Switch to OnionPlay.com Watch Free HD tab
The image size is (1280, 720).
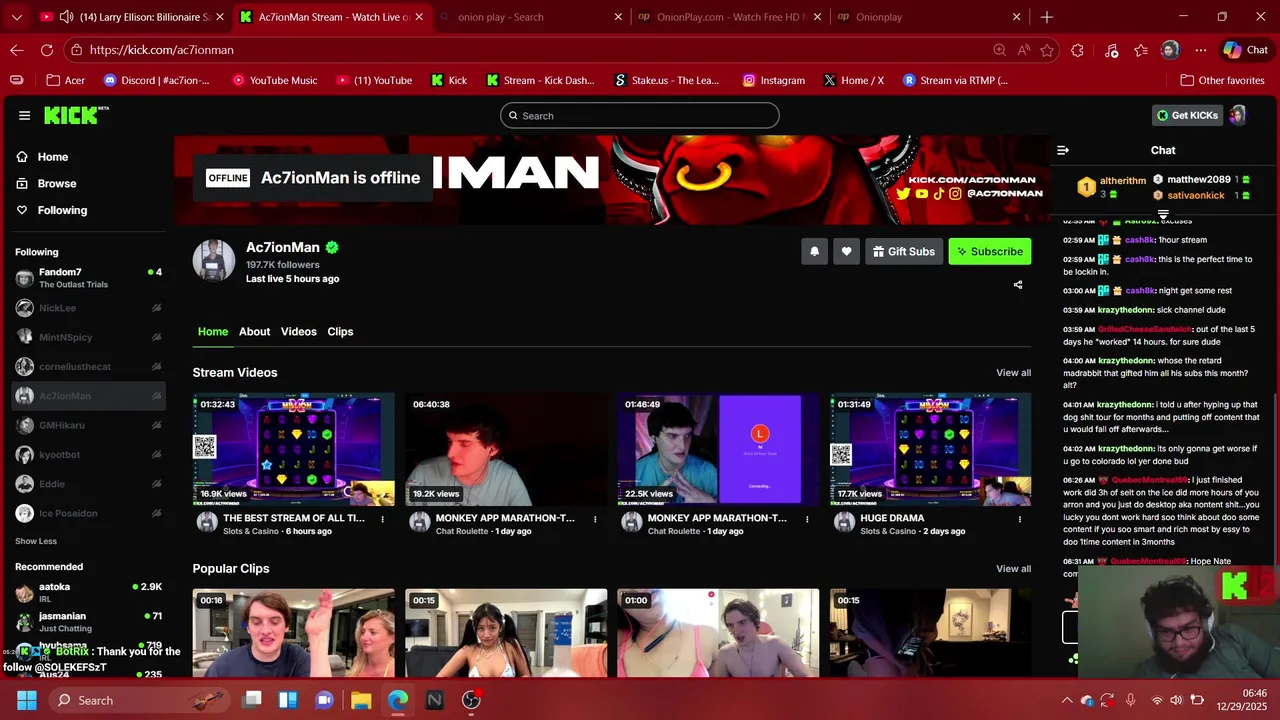730,17
